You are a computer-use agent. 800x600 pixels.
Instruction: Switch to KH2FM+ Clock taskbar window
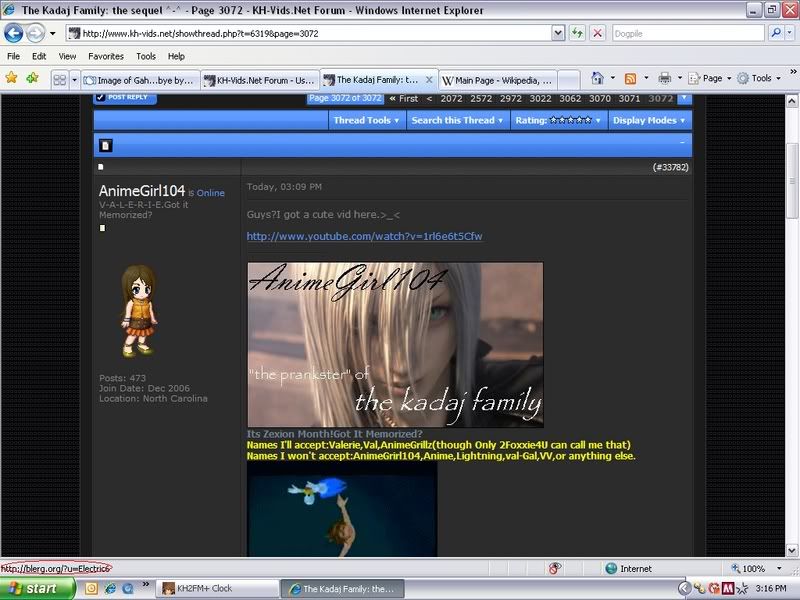[217, 589]
